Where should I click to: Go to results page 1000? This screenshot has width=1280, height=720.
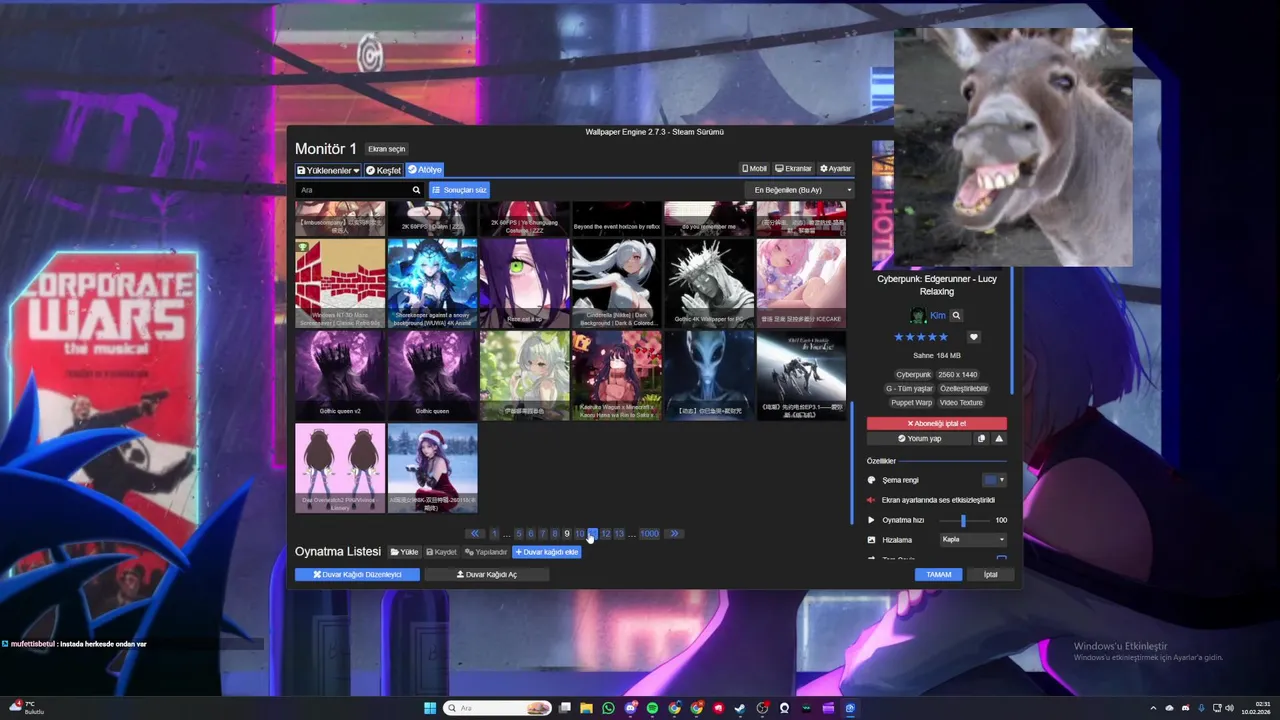[649, 534]
